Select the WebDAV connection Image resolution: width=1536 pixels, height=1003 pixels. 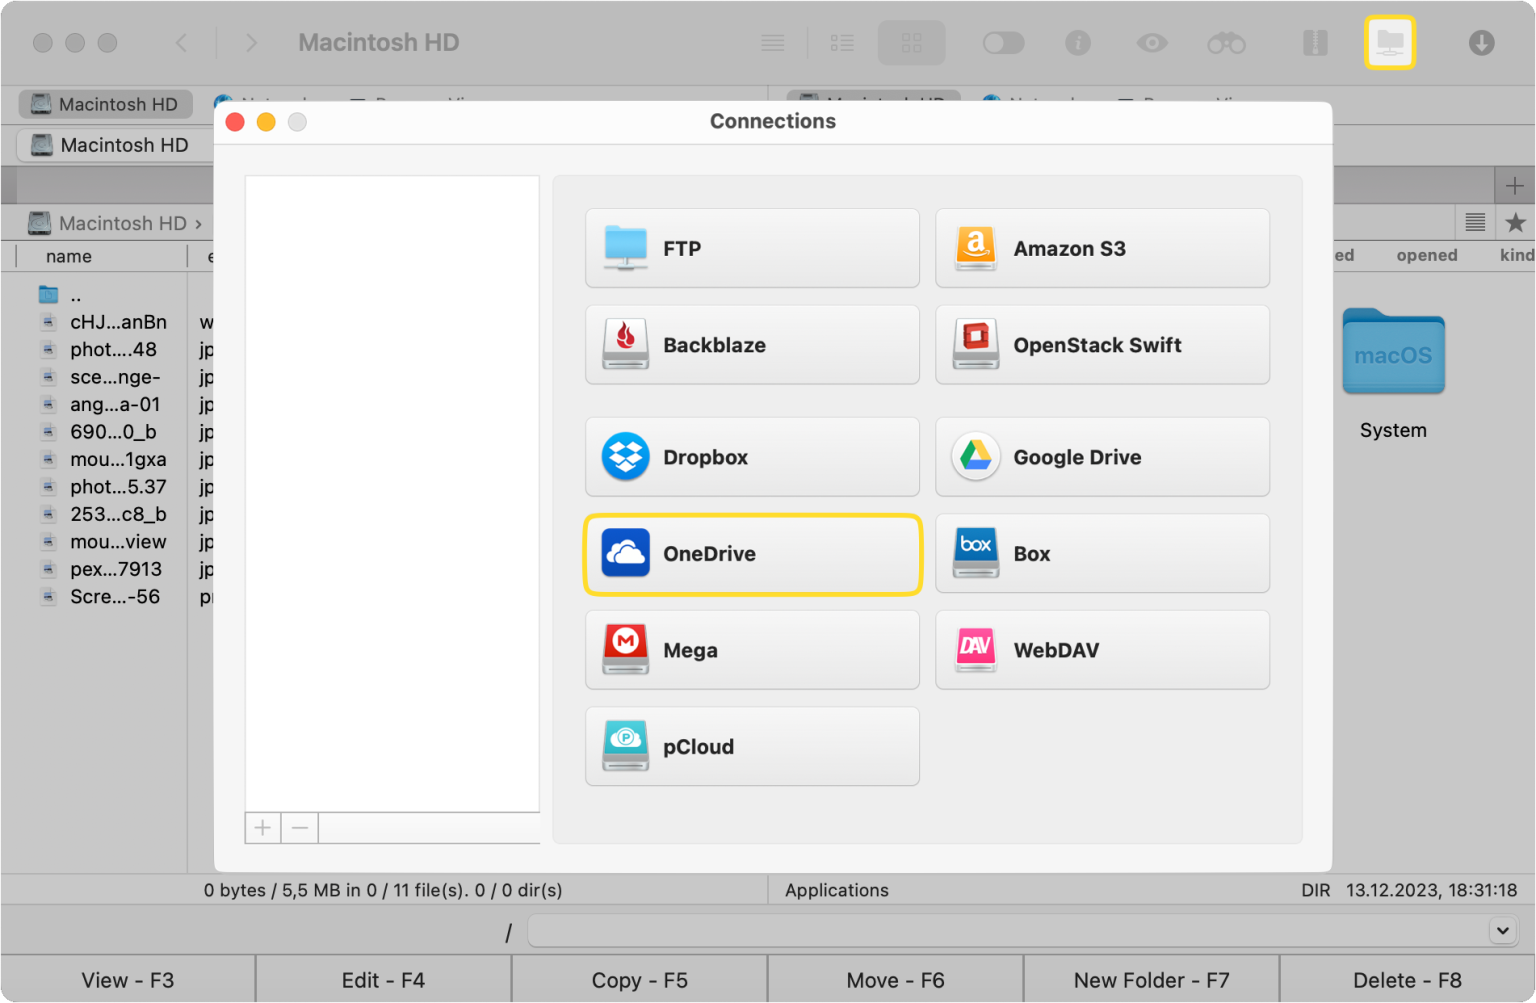1102,650
